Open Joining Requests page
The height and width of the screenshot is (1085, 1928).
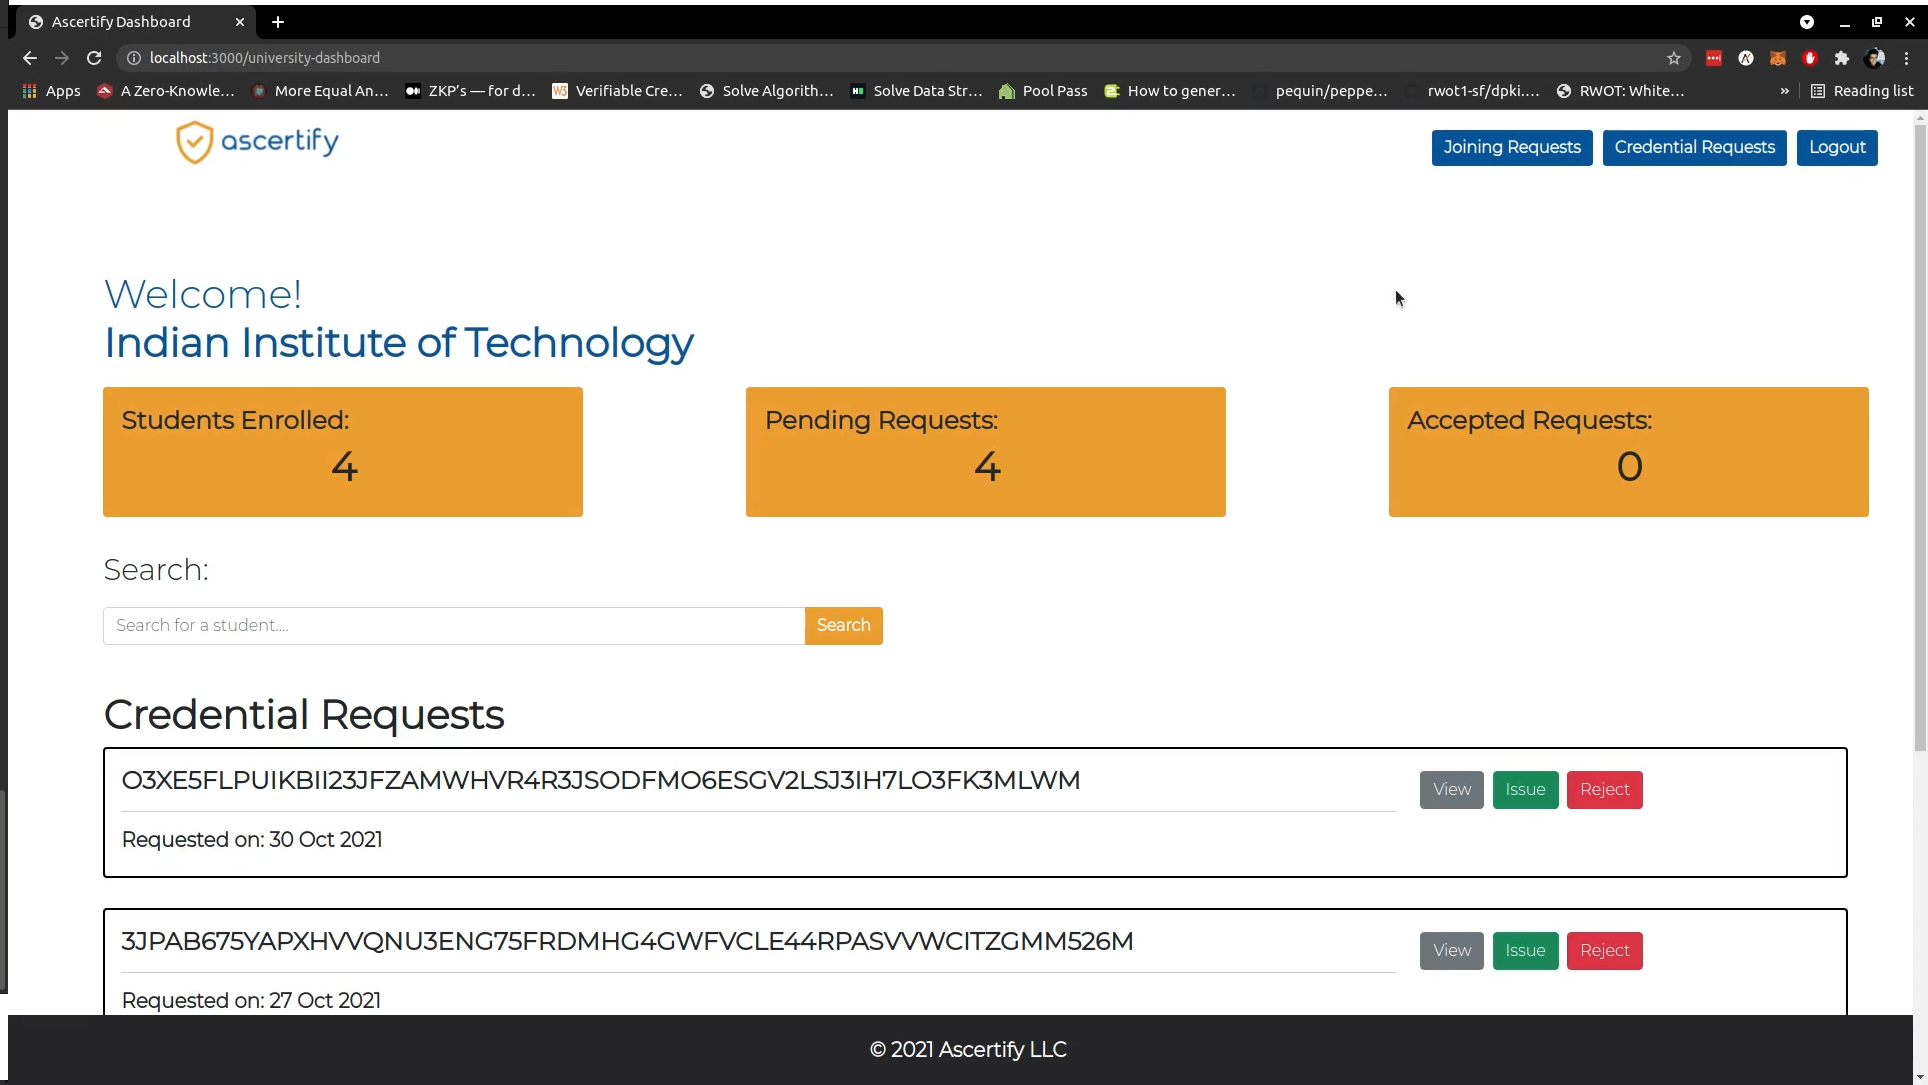pos(1511,148)
